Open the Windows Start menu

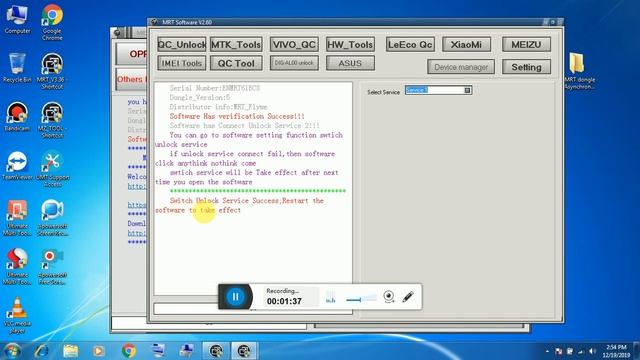click(x=12, y=351)
